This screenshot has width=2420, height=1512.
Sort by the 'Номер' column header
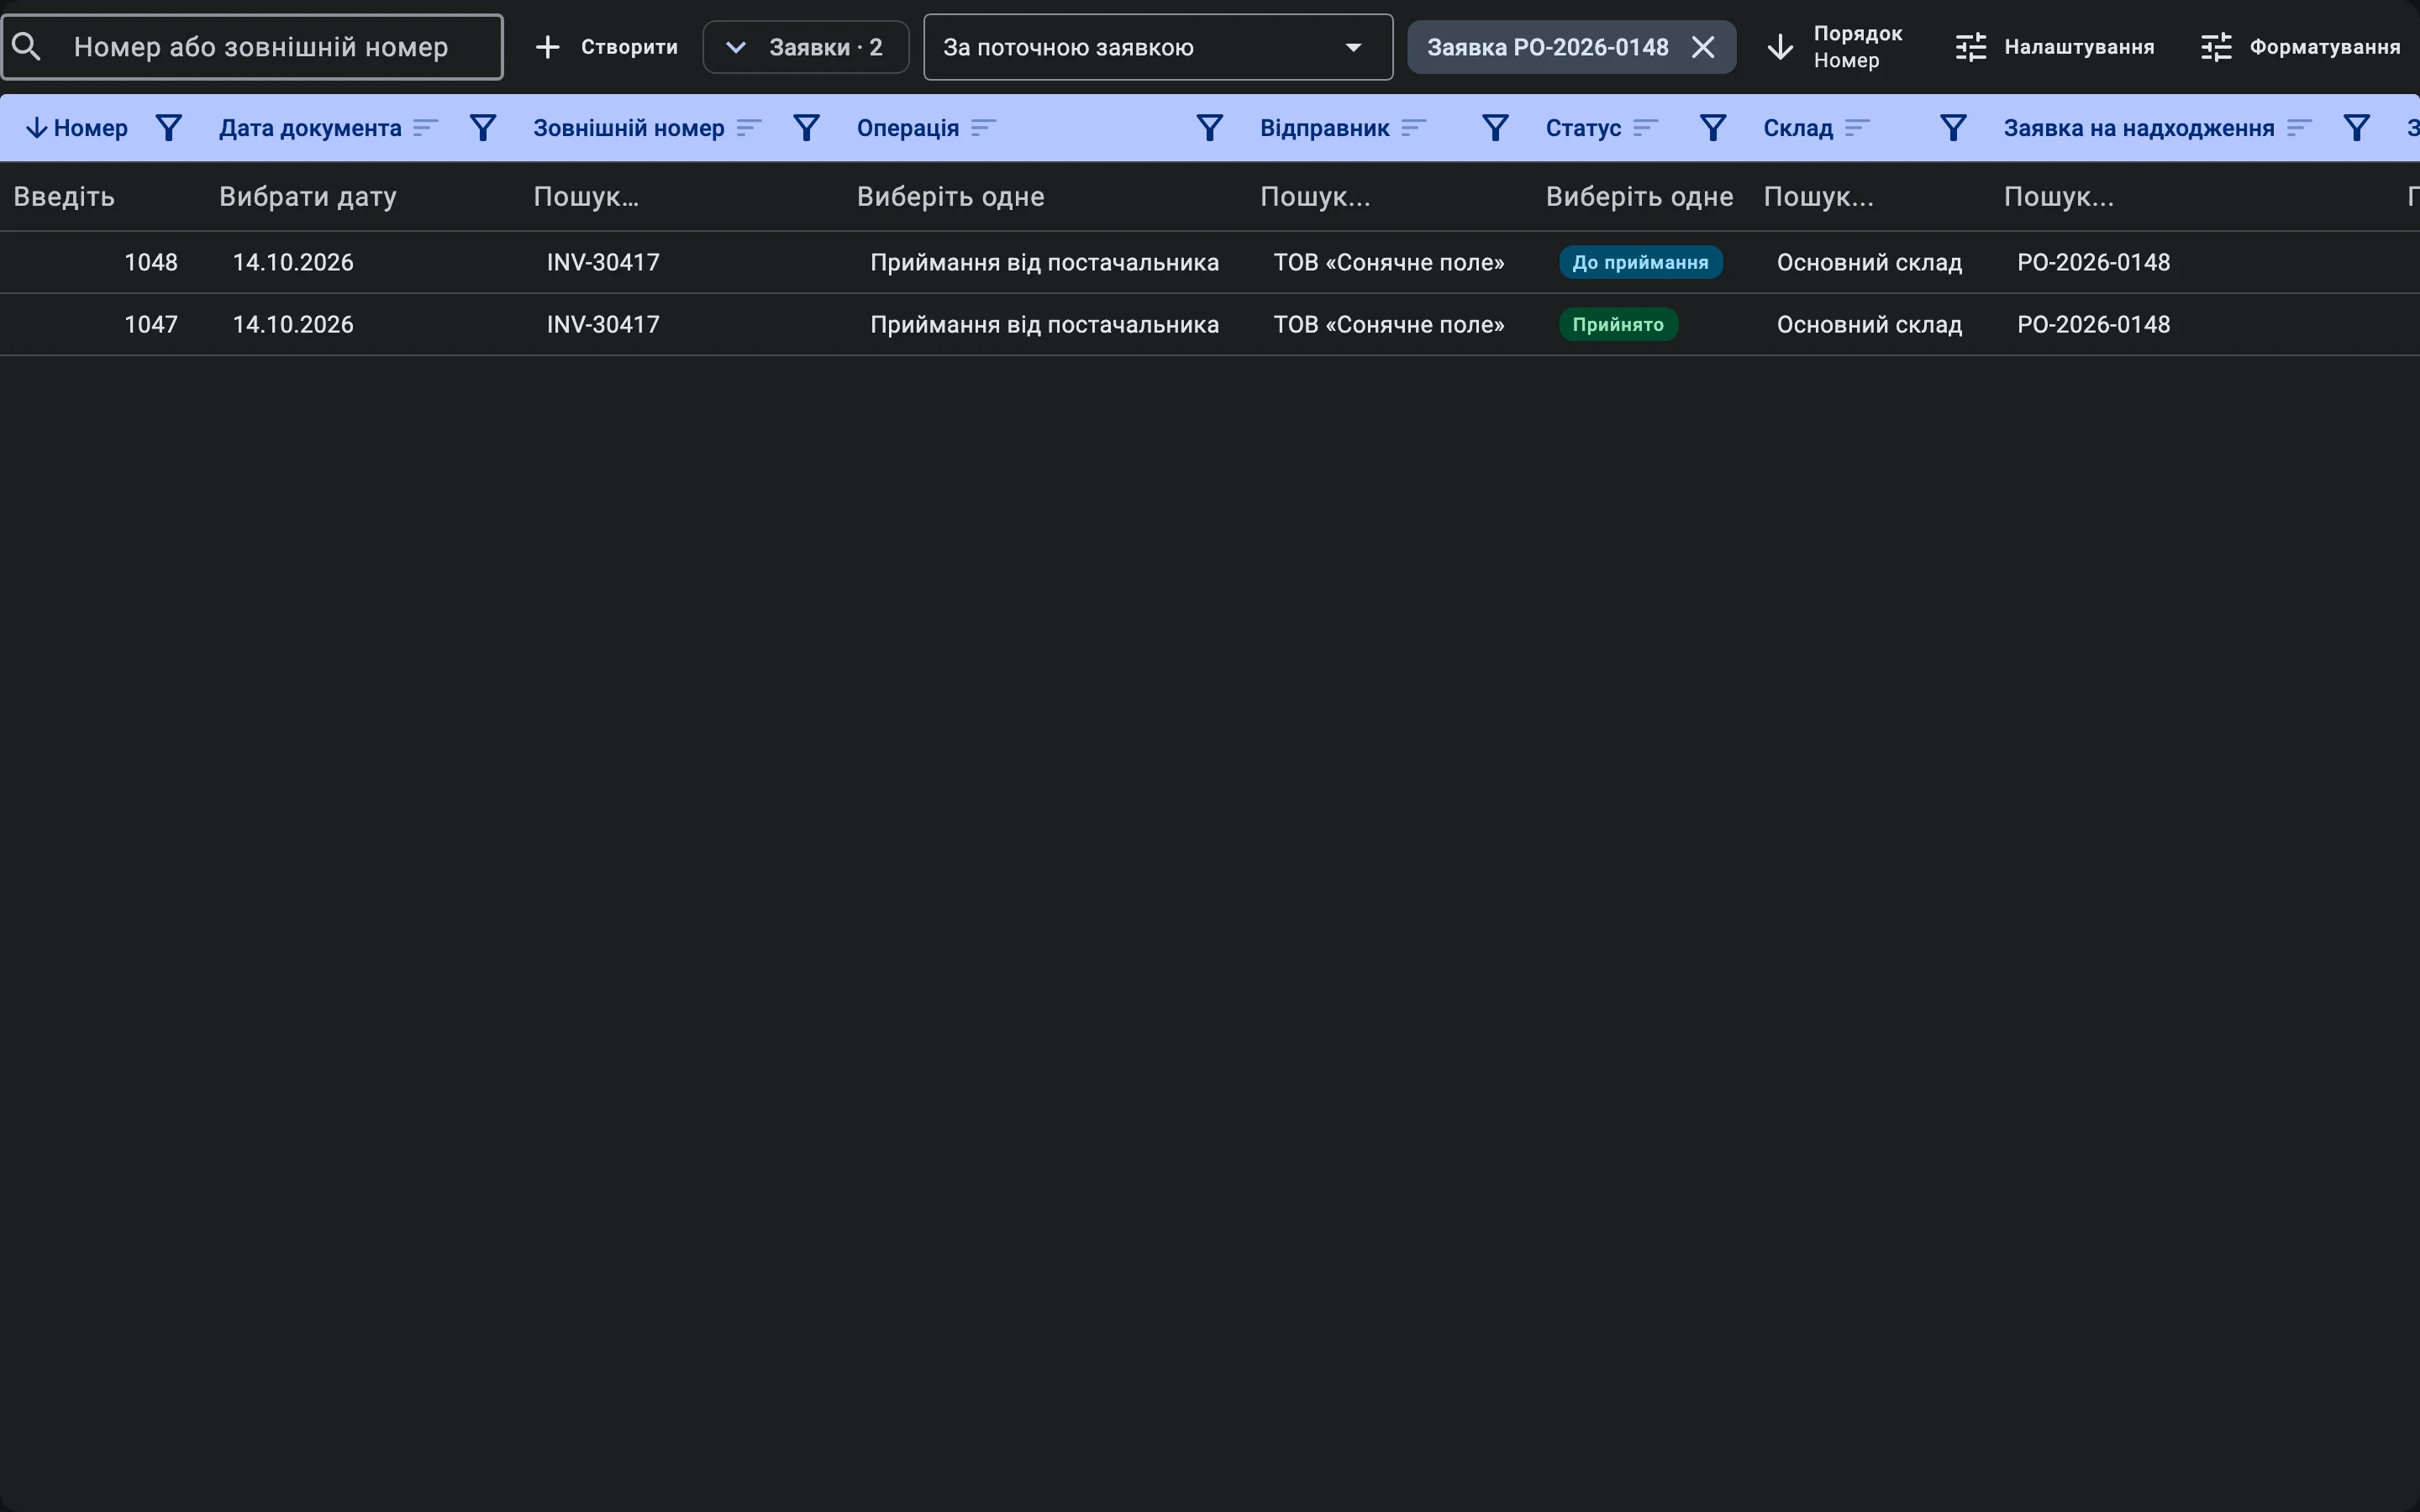(x=77, y=128)
